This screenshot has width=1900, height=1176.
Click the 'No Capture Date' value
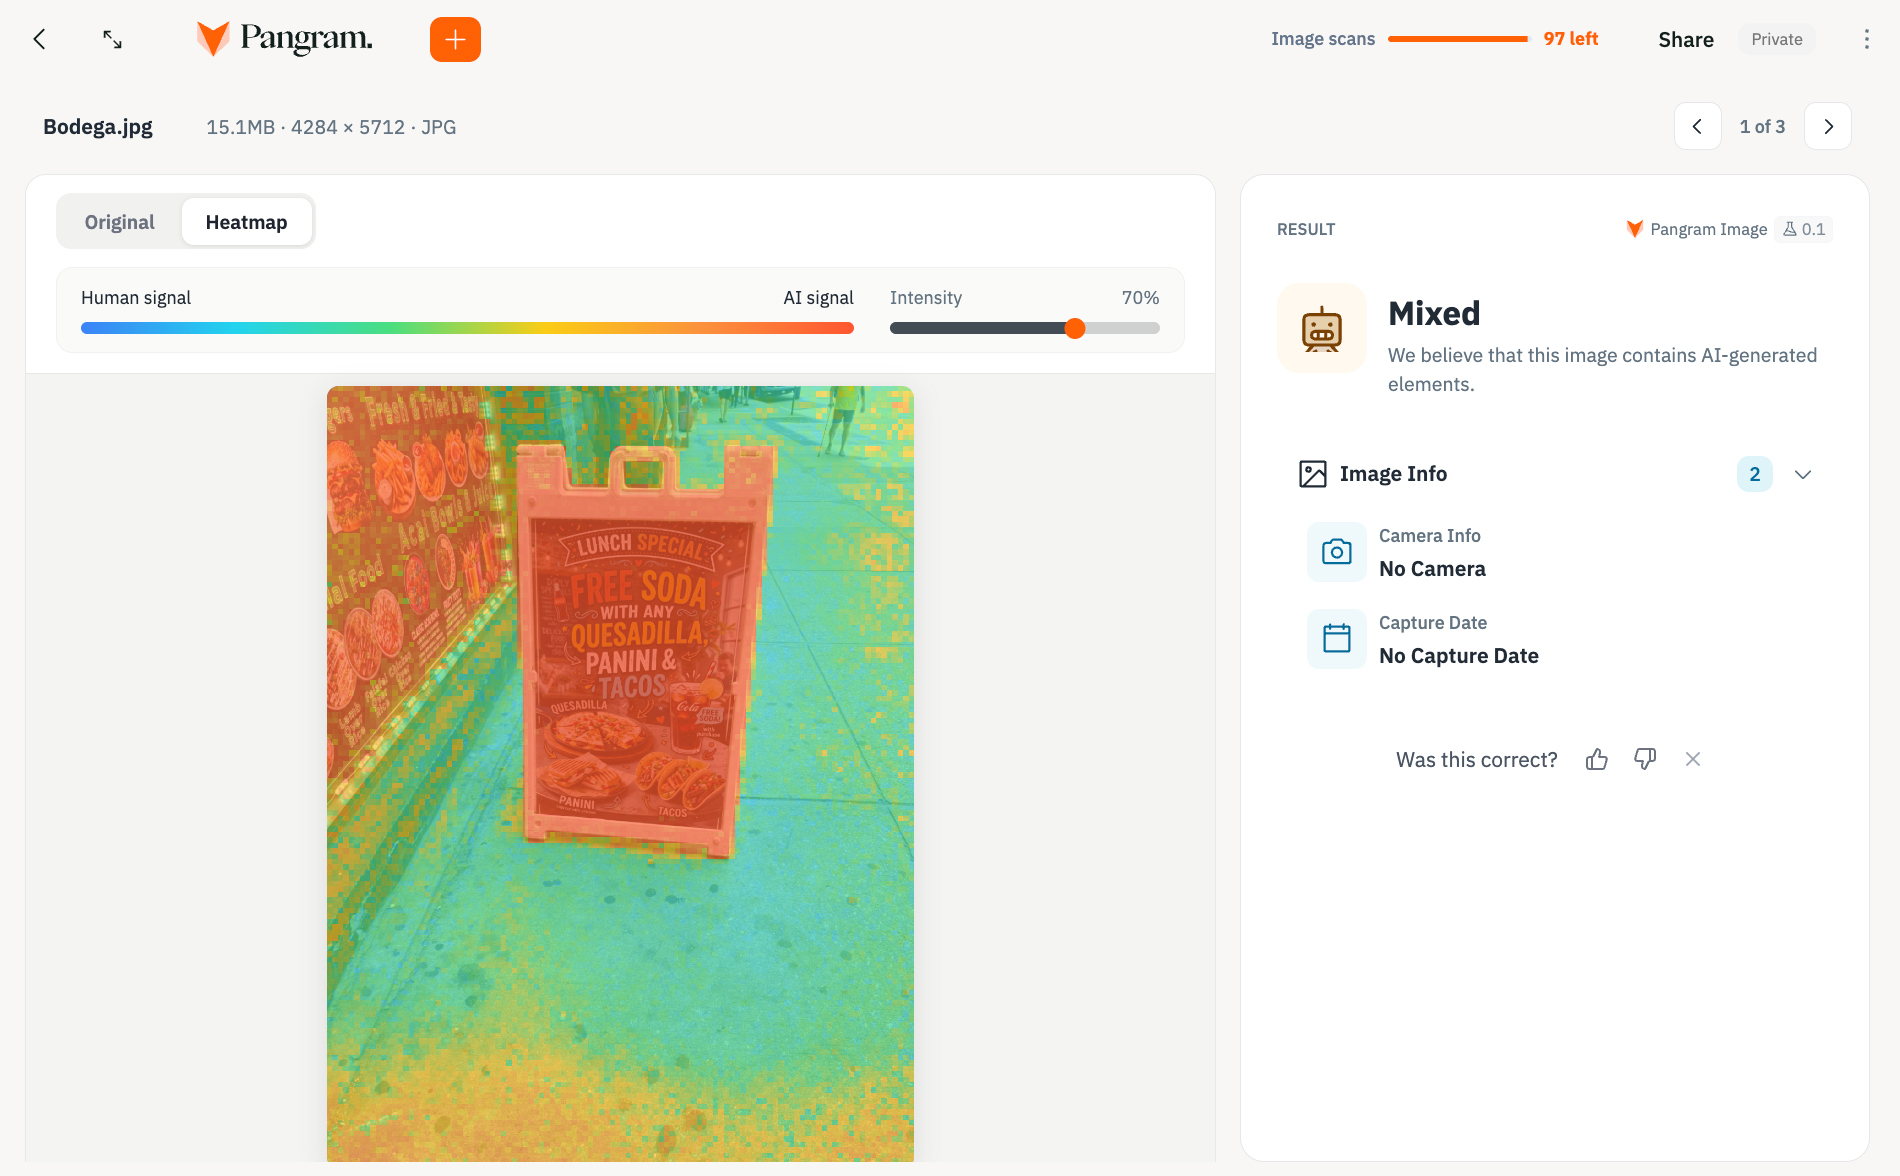(1459, 656)
